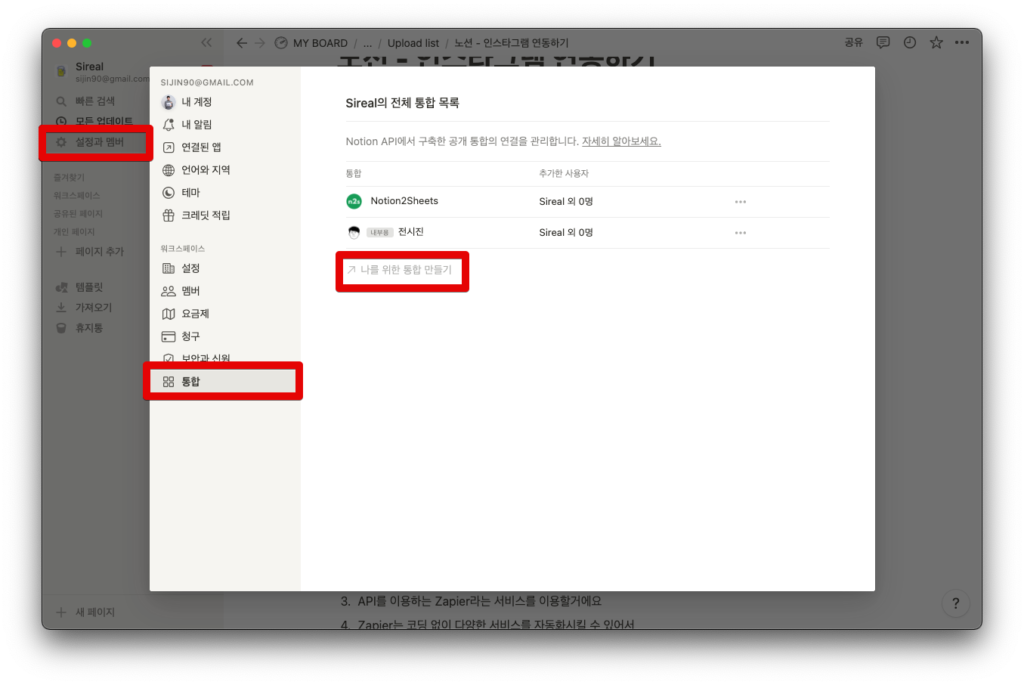Open 템플릿 in sidebar
This screenshot has height=685, width=1024.
pyautogui.click(x=80, y=287)
